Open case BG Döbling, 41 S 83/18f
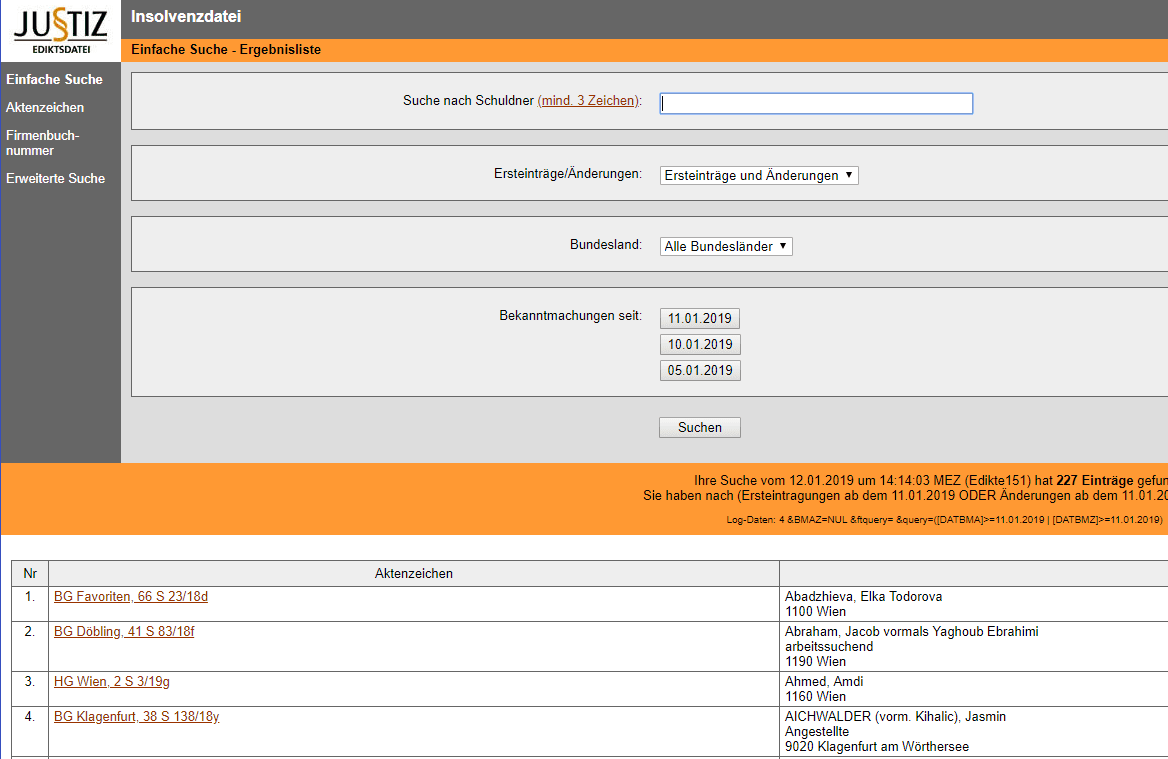 pos(124,632)
